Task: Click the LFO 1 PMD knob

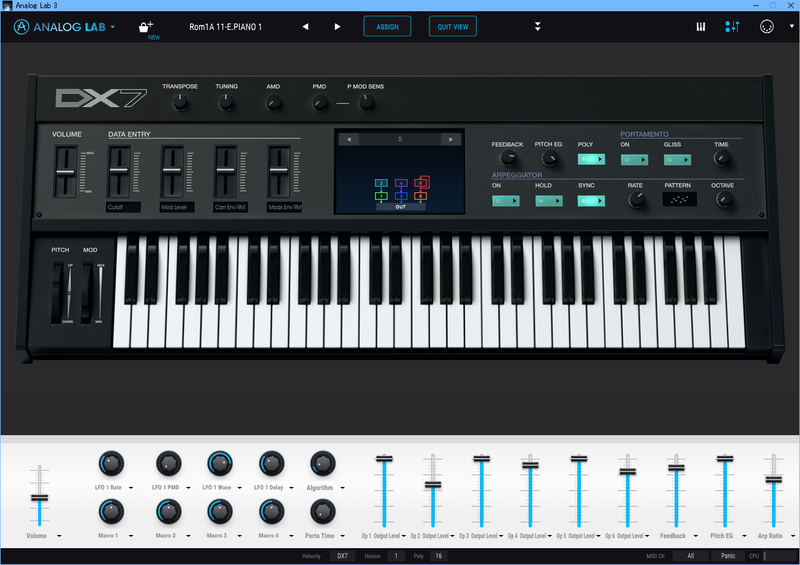Action: pos(168,463)
